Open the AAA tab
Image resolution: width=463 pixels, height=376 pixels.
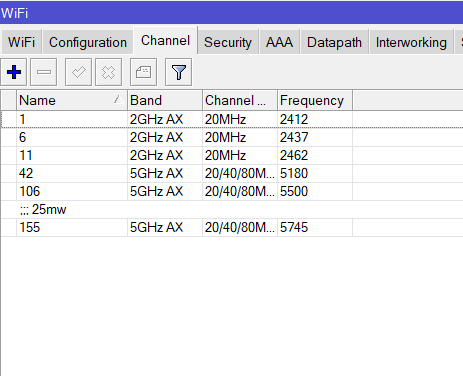point(280,42)
